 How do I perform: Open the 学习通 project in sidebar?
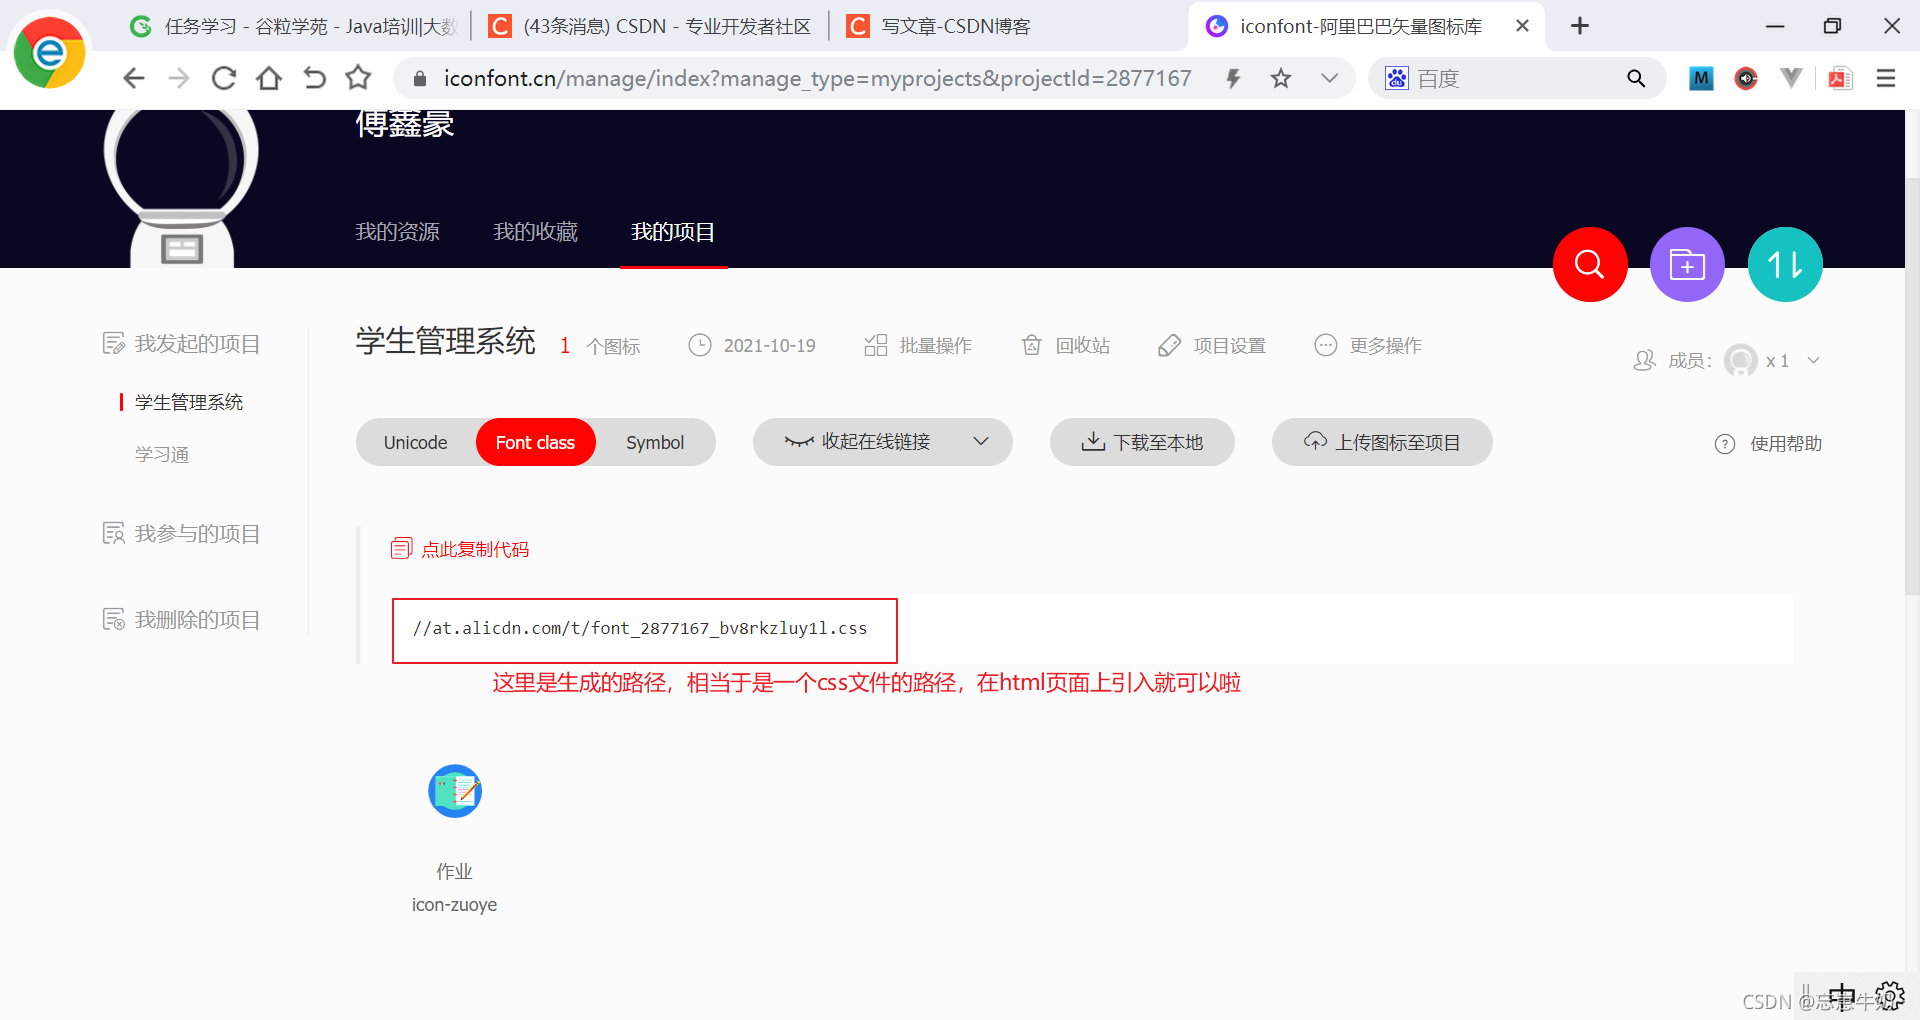[x=161, y=453]
